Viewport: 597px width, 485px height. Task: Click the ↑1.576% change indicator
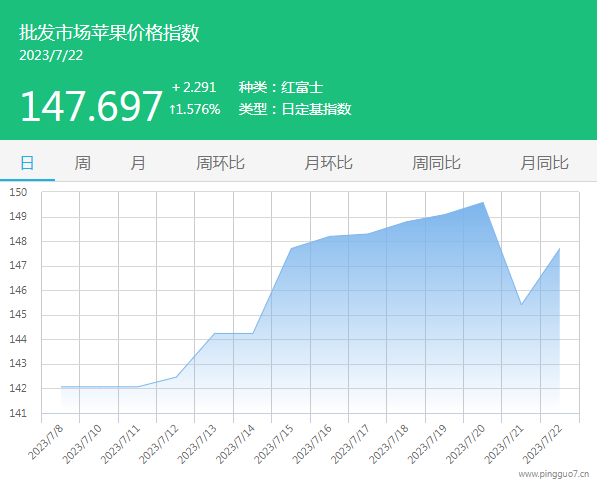(x=195, y=110)
